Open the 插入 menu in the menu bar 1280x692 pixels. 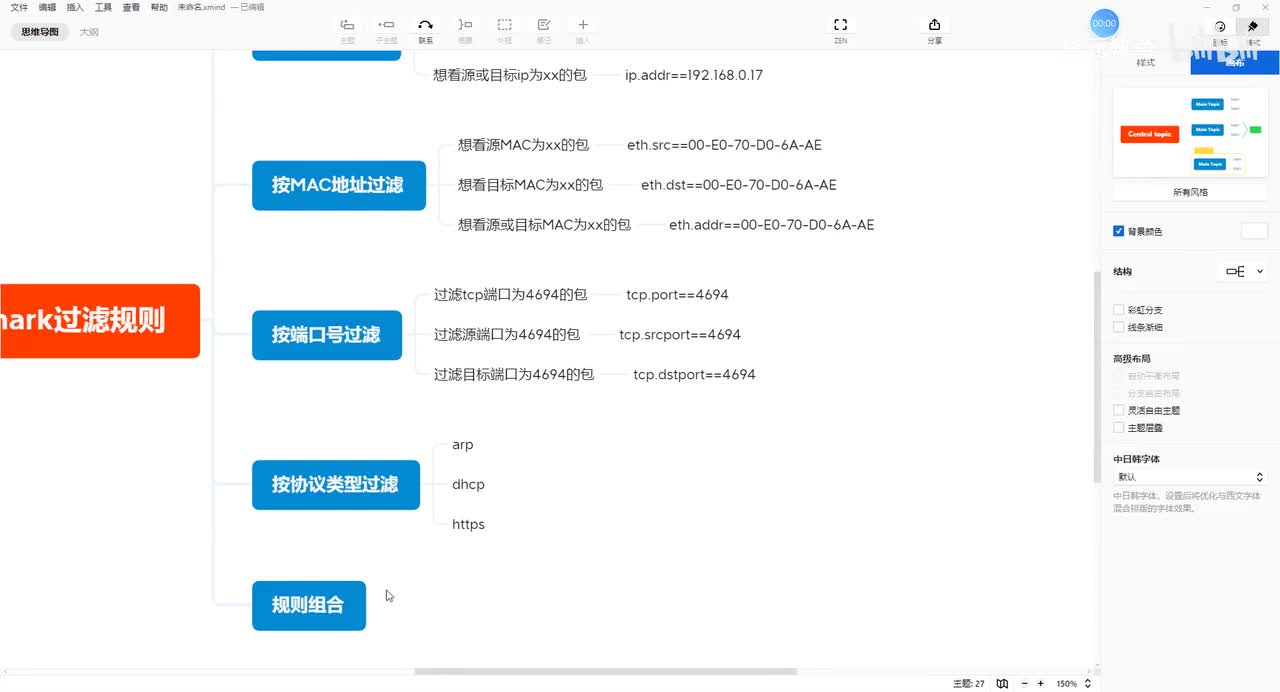click(x=75, y=7)
